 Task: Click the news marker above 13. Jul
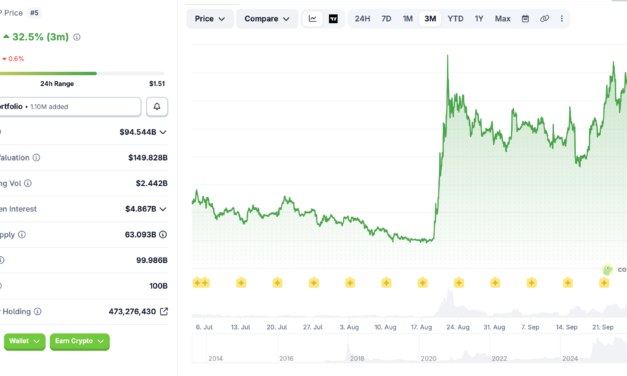[241, 283]
